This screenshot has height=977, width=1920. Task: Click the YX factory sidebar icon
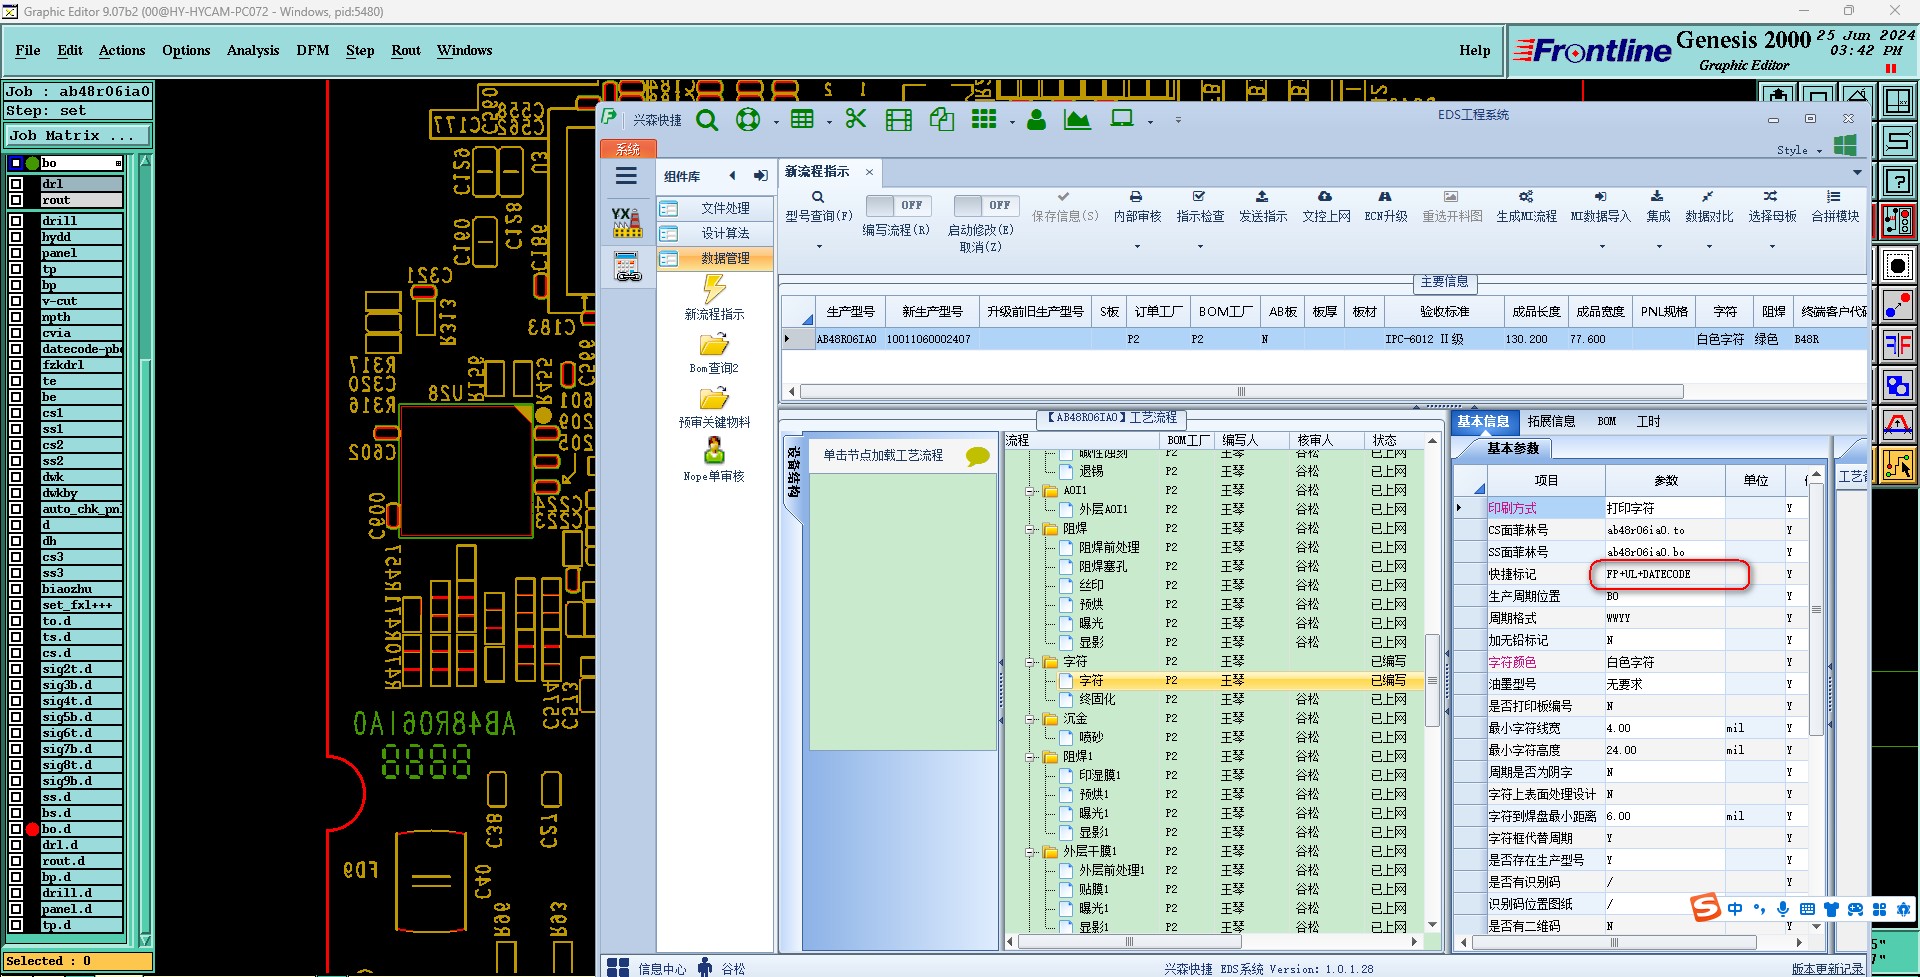(627, 222)
